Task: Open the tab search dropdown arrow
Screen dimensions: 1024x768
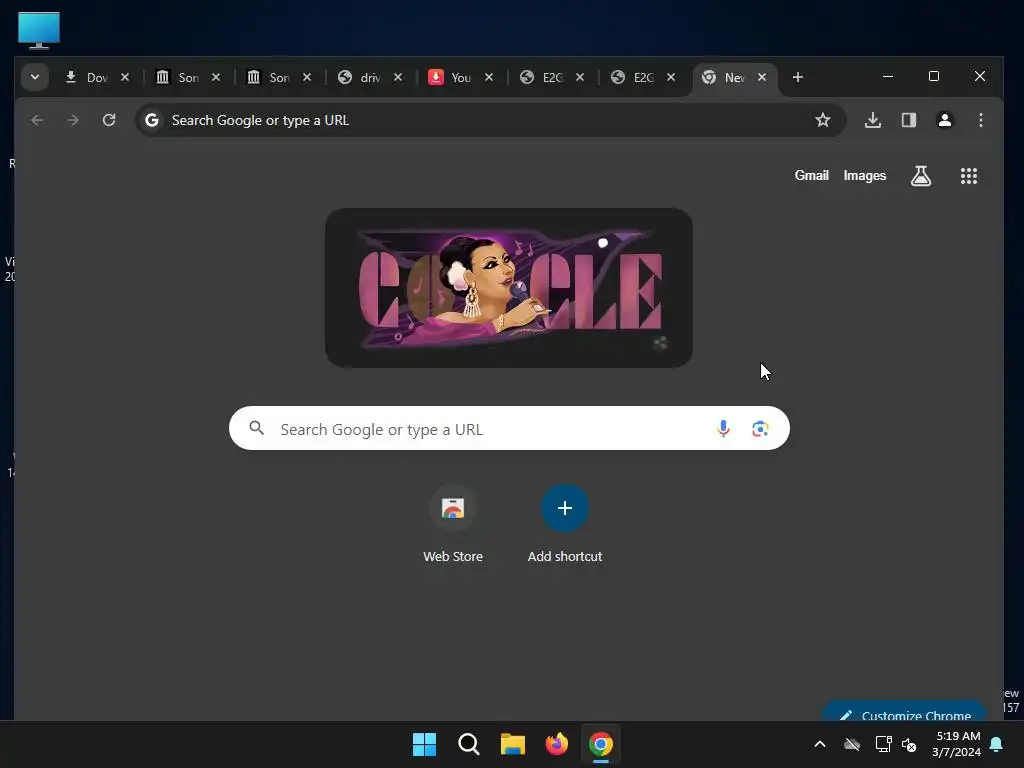Action: coord(35,77)
